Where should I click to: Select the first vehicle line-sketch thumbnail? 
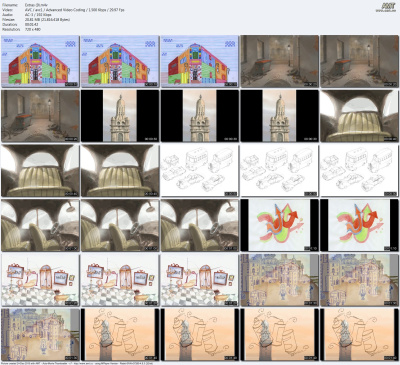click(200, 170)
